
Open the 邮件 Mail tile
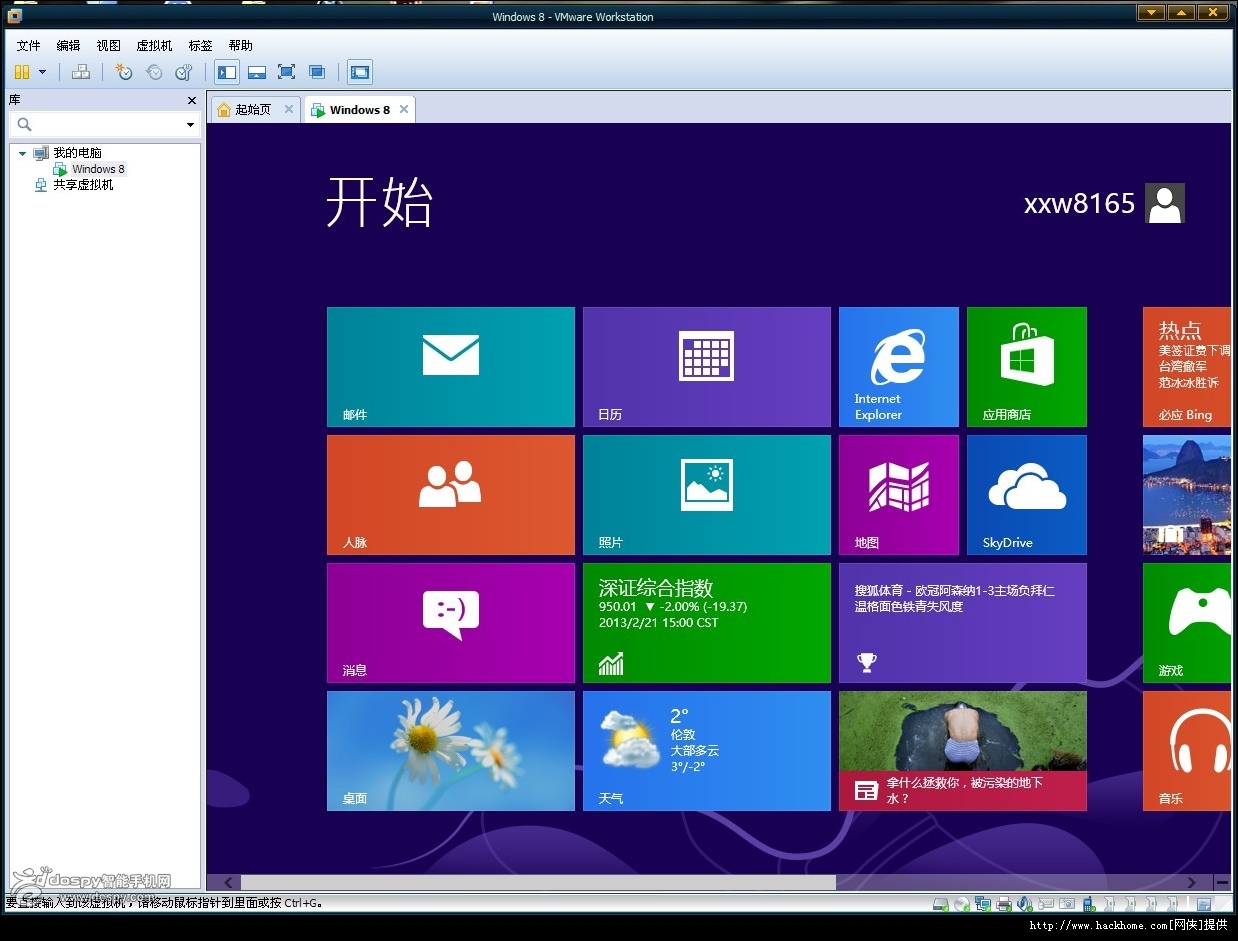tap(451, 367)
